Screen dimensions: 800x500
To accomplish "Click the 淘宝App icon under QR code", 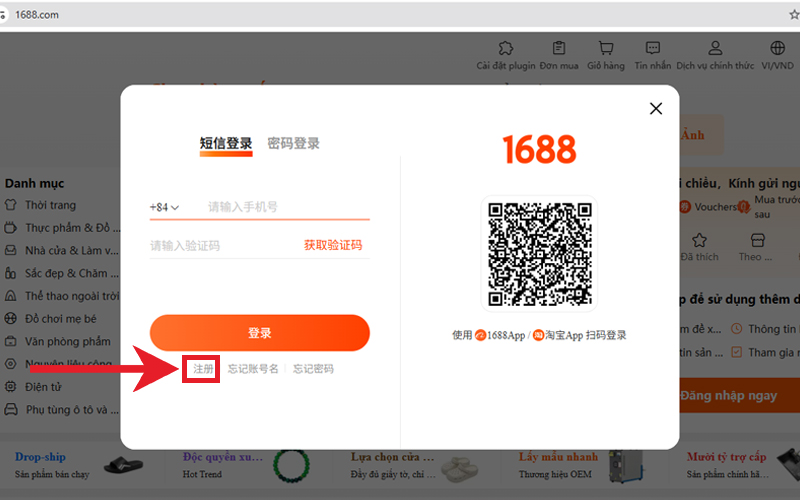I will (538, 335).
